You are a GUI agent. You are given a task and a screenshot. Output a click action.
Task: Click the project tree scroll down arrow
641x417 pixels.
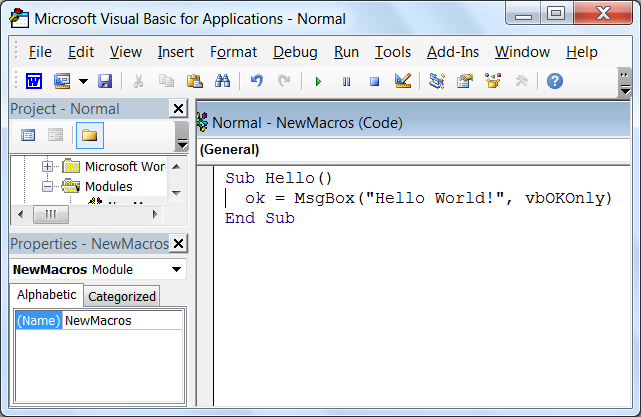(x=177, y=193)
